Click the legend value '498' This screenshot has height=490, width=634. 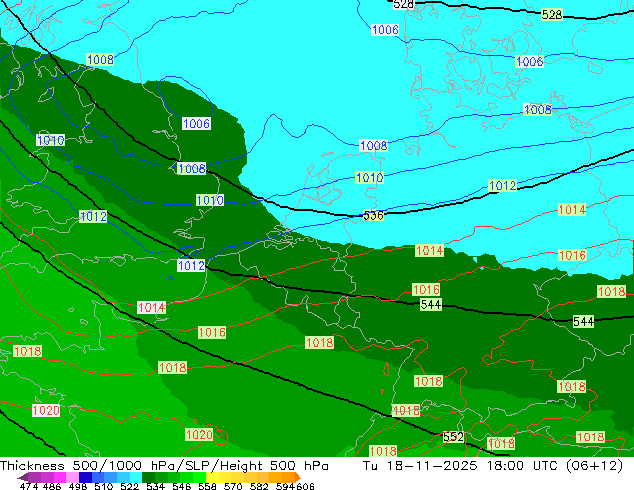(78, 486)
